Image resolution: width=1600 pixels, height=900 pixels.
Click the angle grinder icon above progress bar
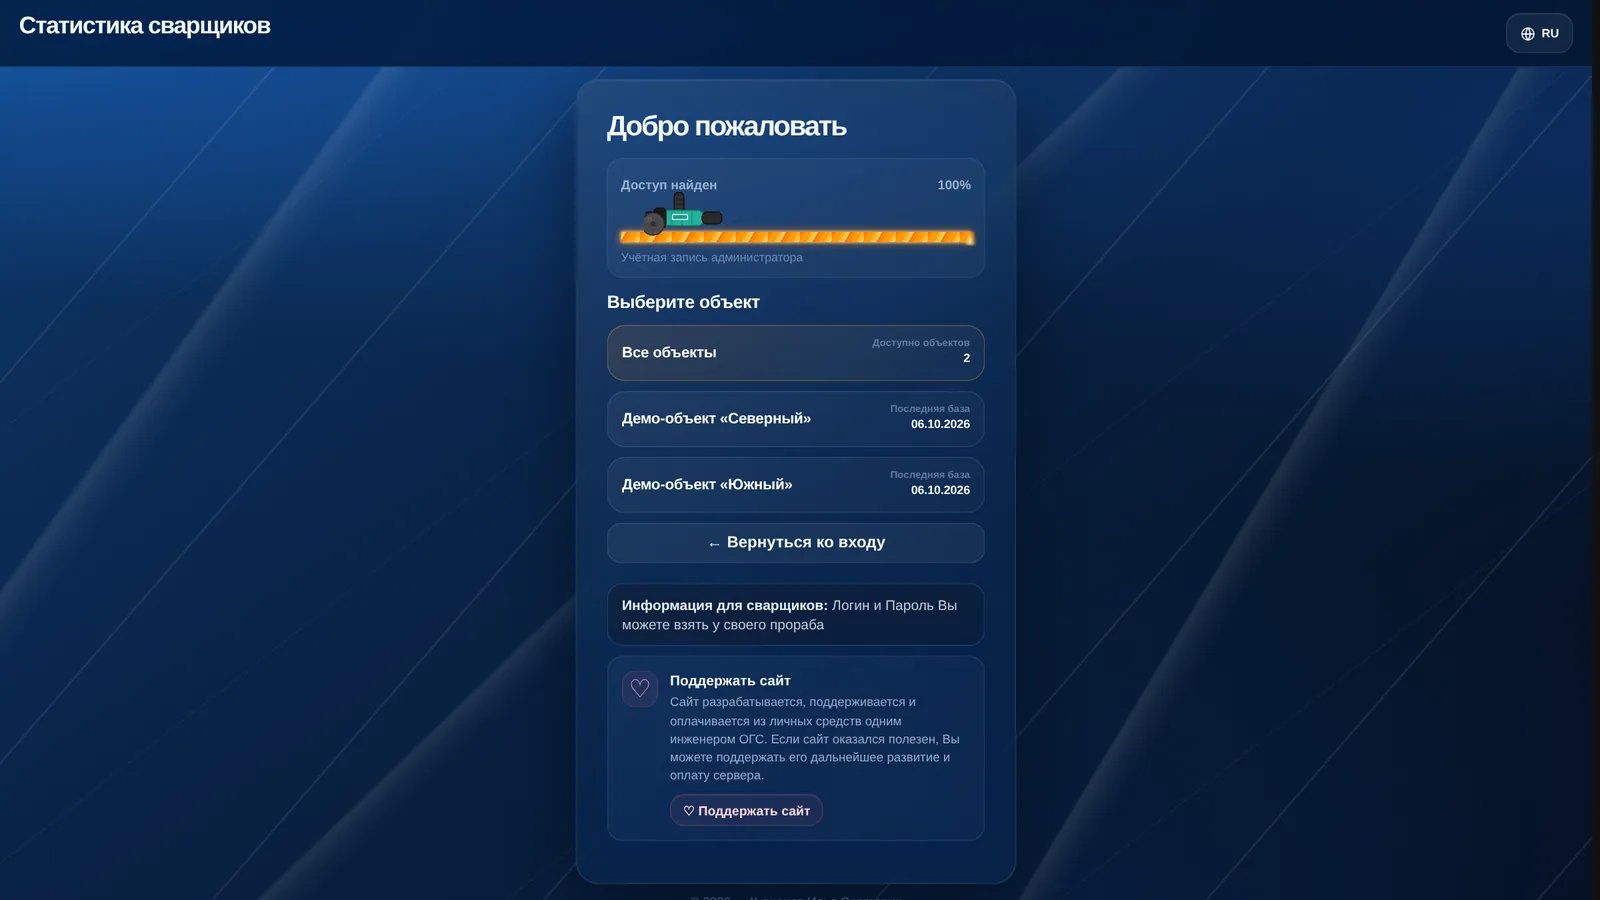pos(683,214)
